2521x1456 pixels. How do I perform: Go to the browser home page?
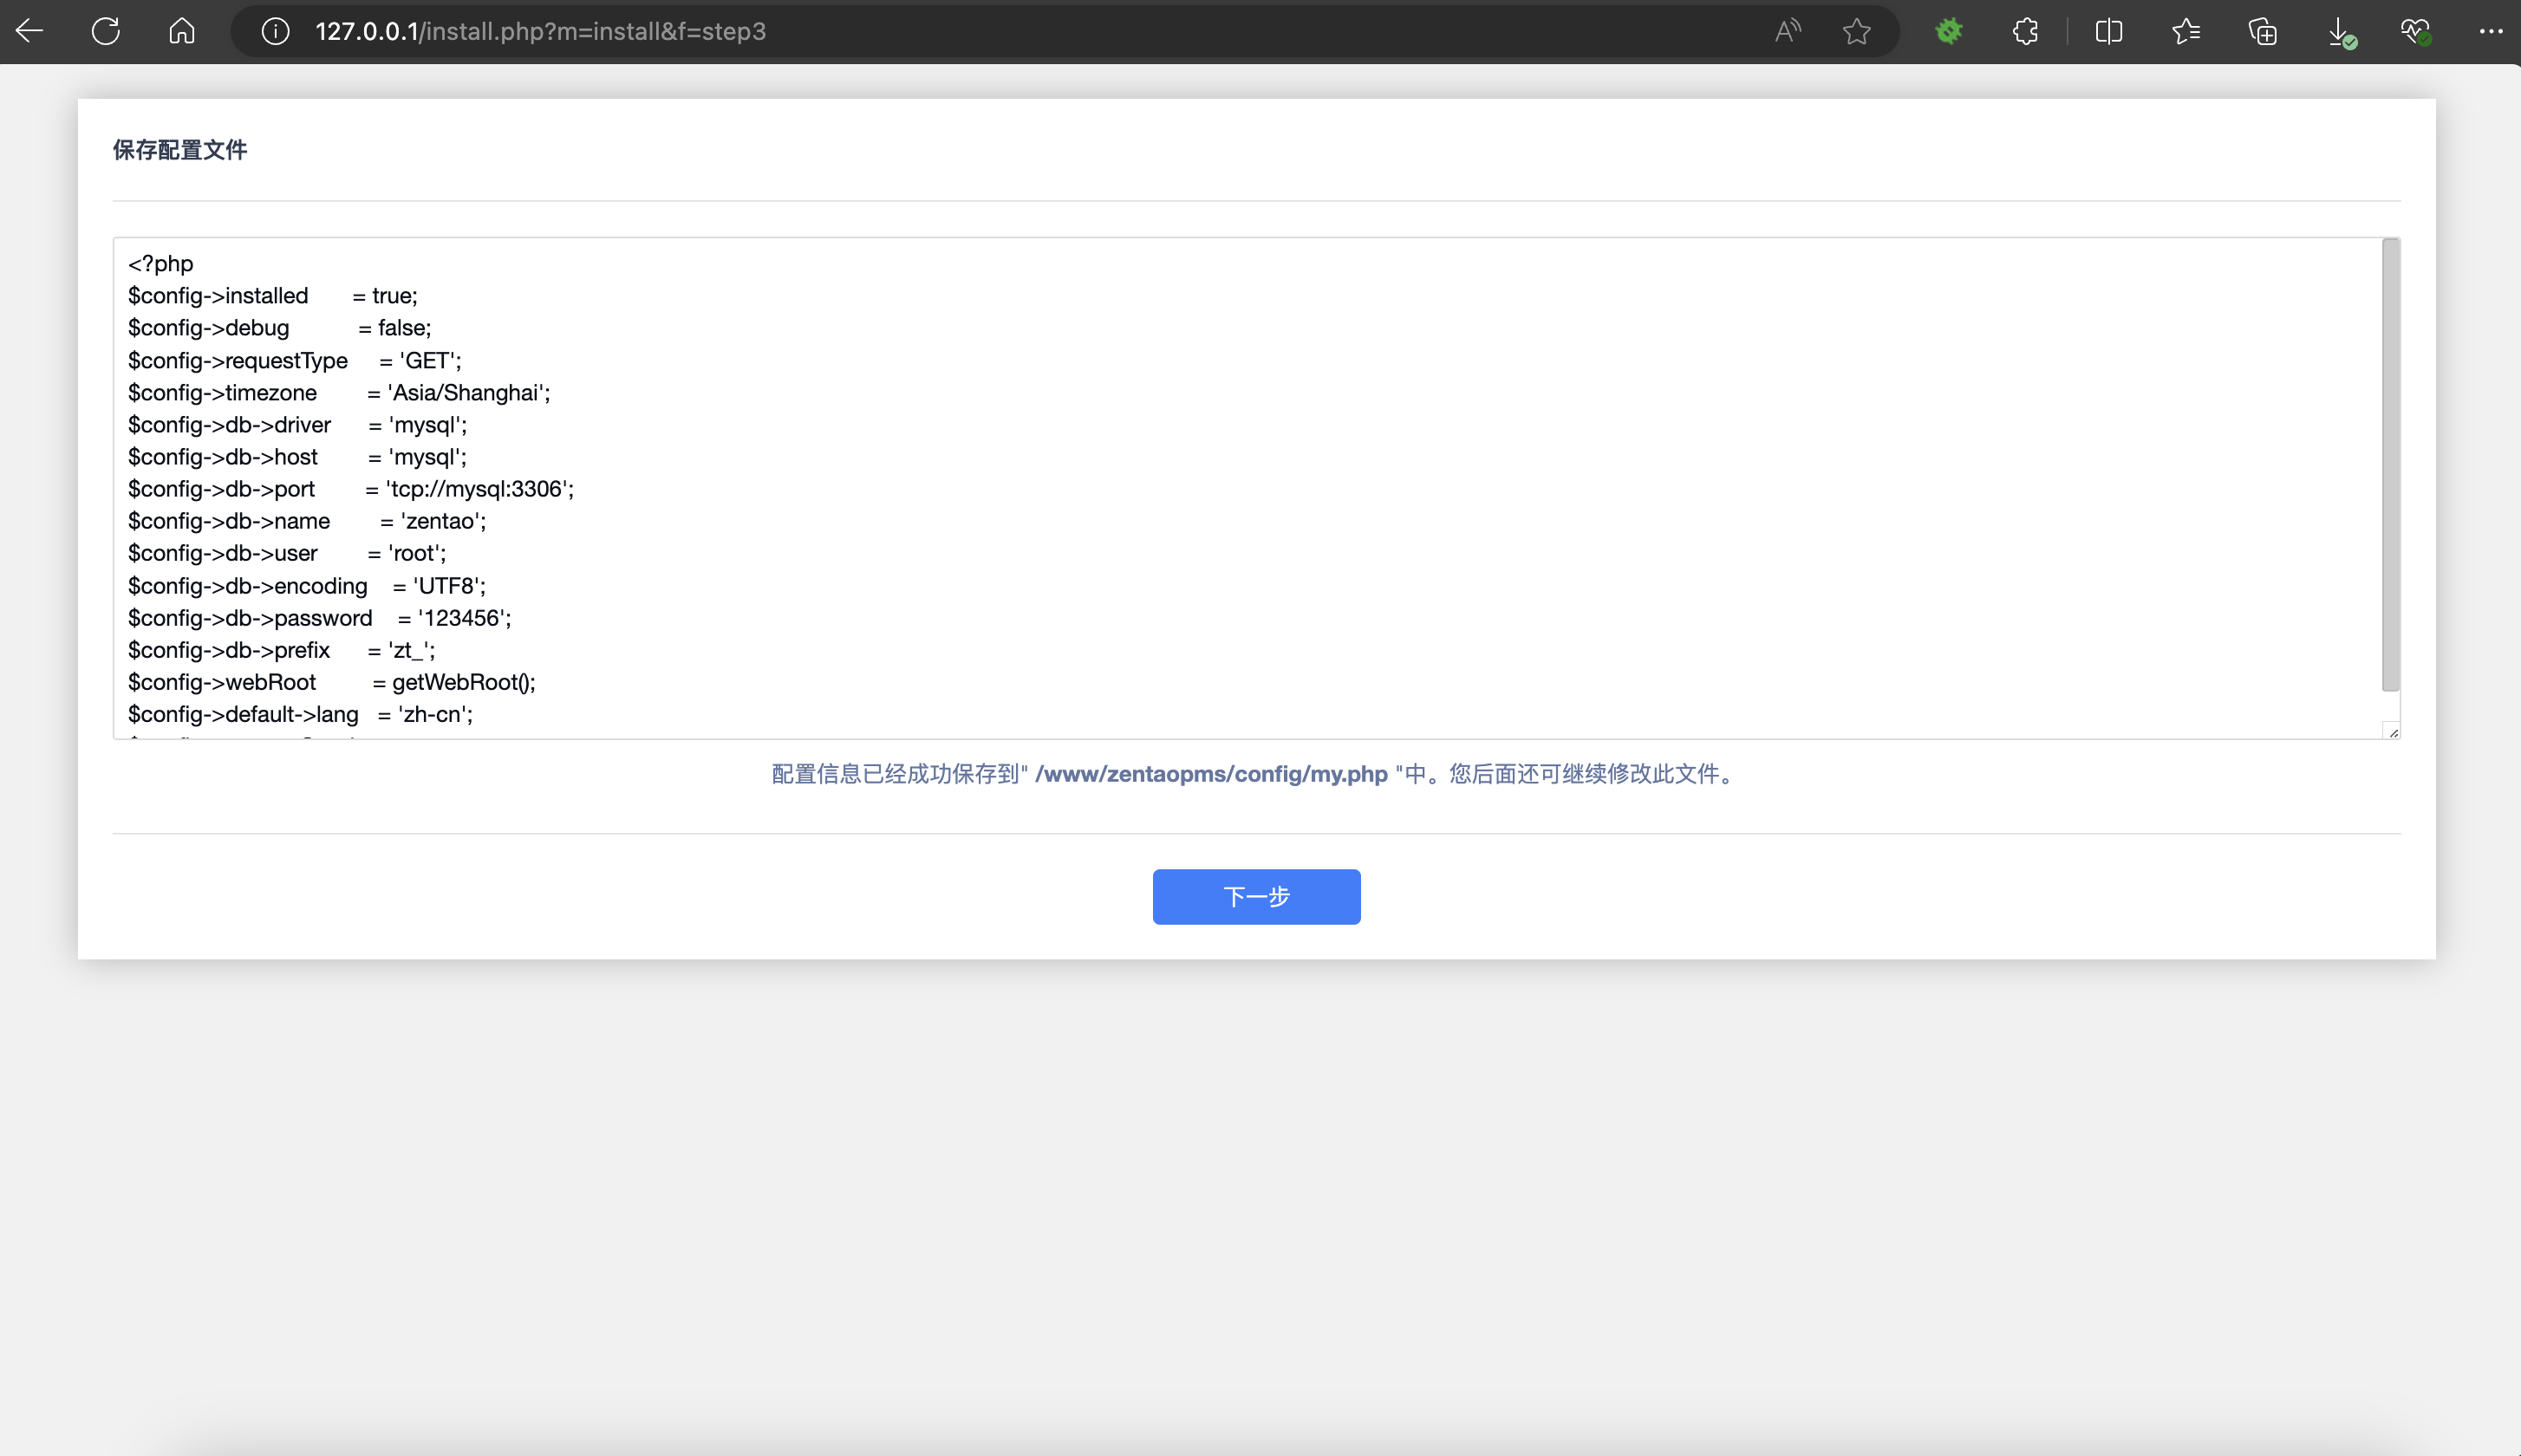(x=181, y=31)
